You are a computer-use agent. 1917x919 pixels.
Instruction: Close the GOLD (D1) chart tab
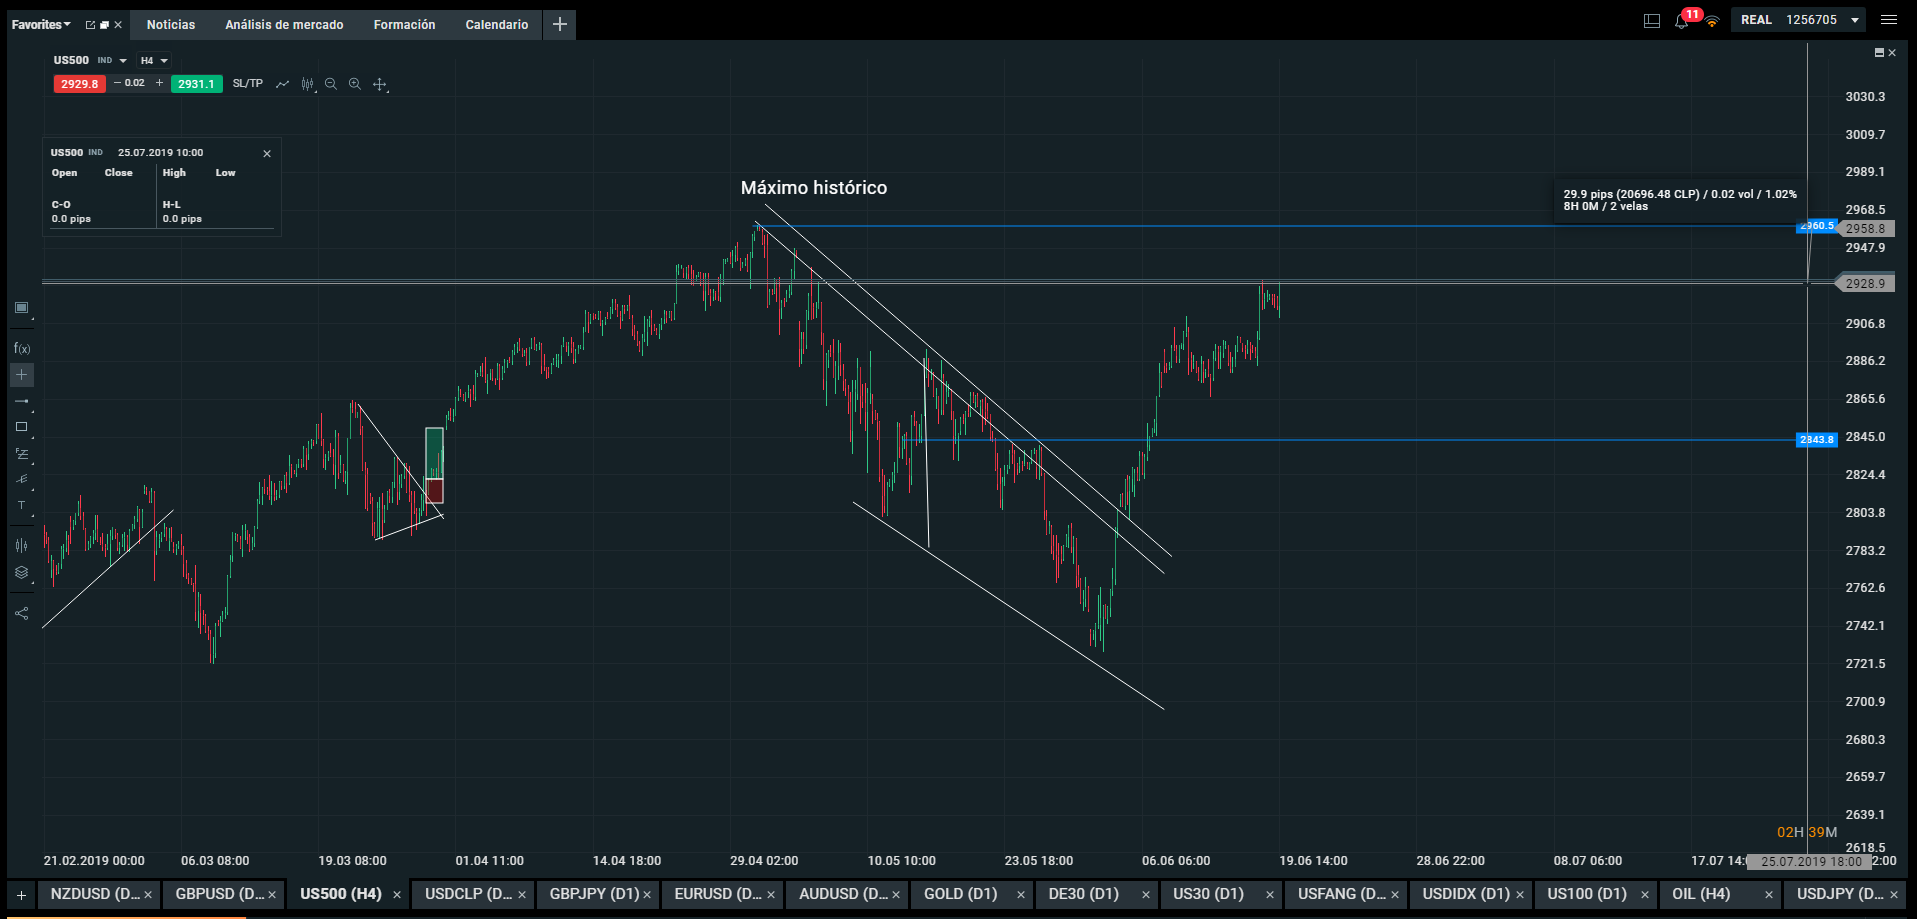(1020, 895)
